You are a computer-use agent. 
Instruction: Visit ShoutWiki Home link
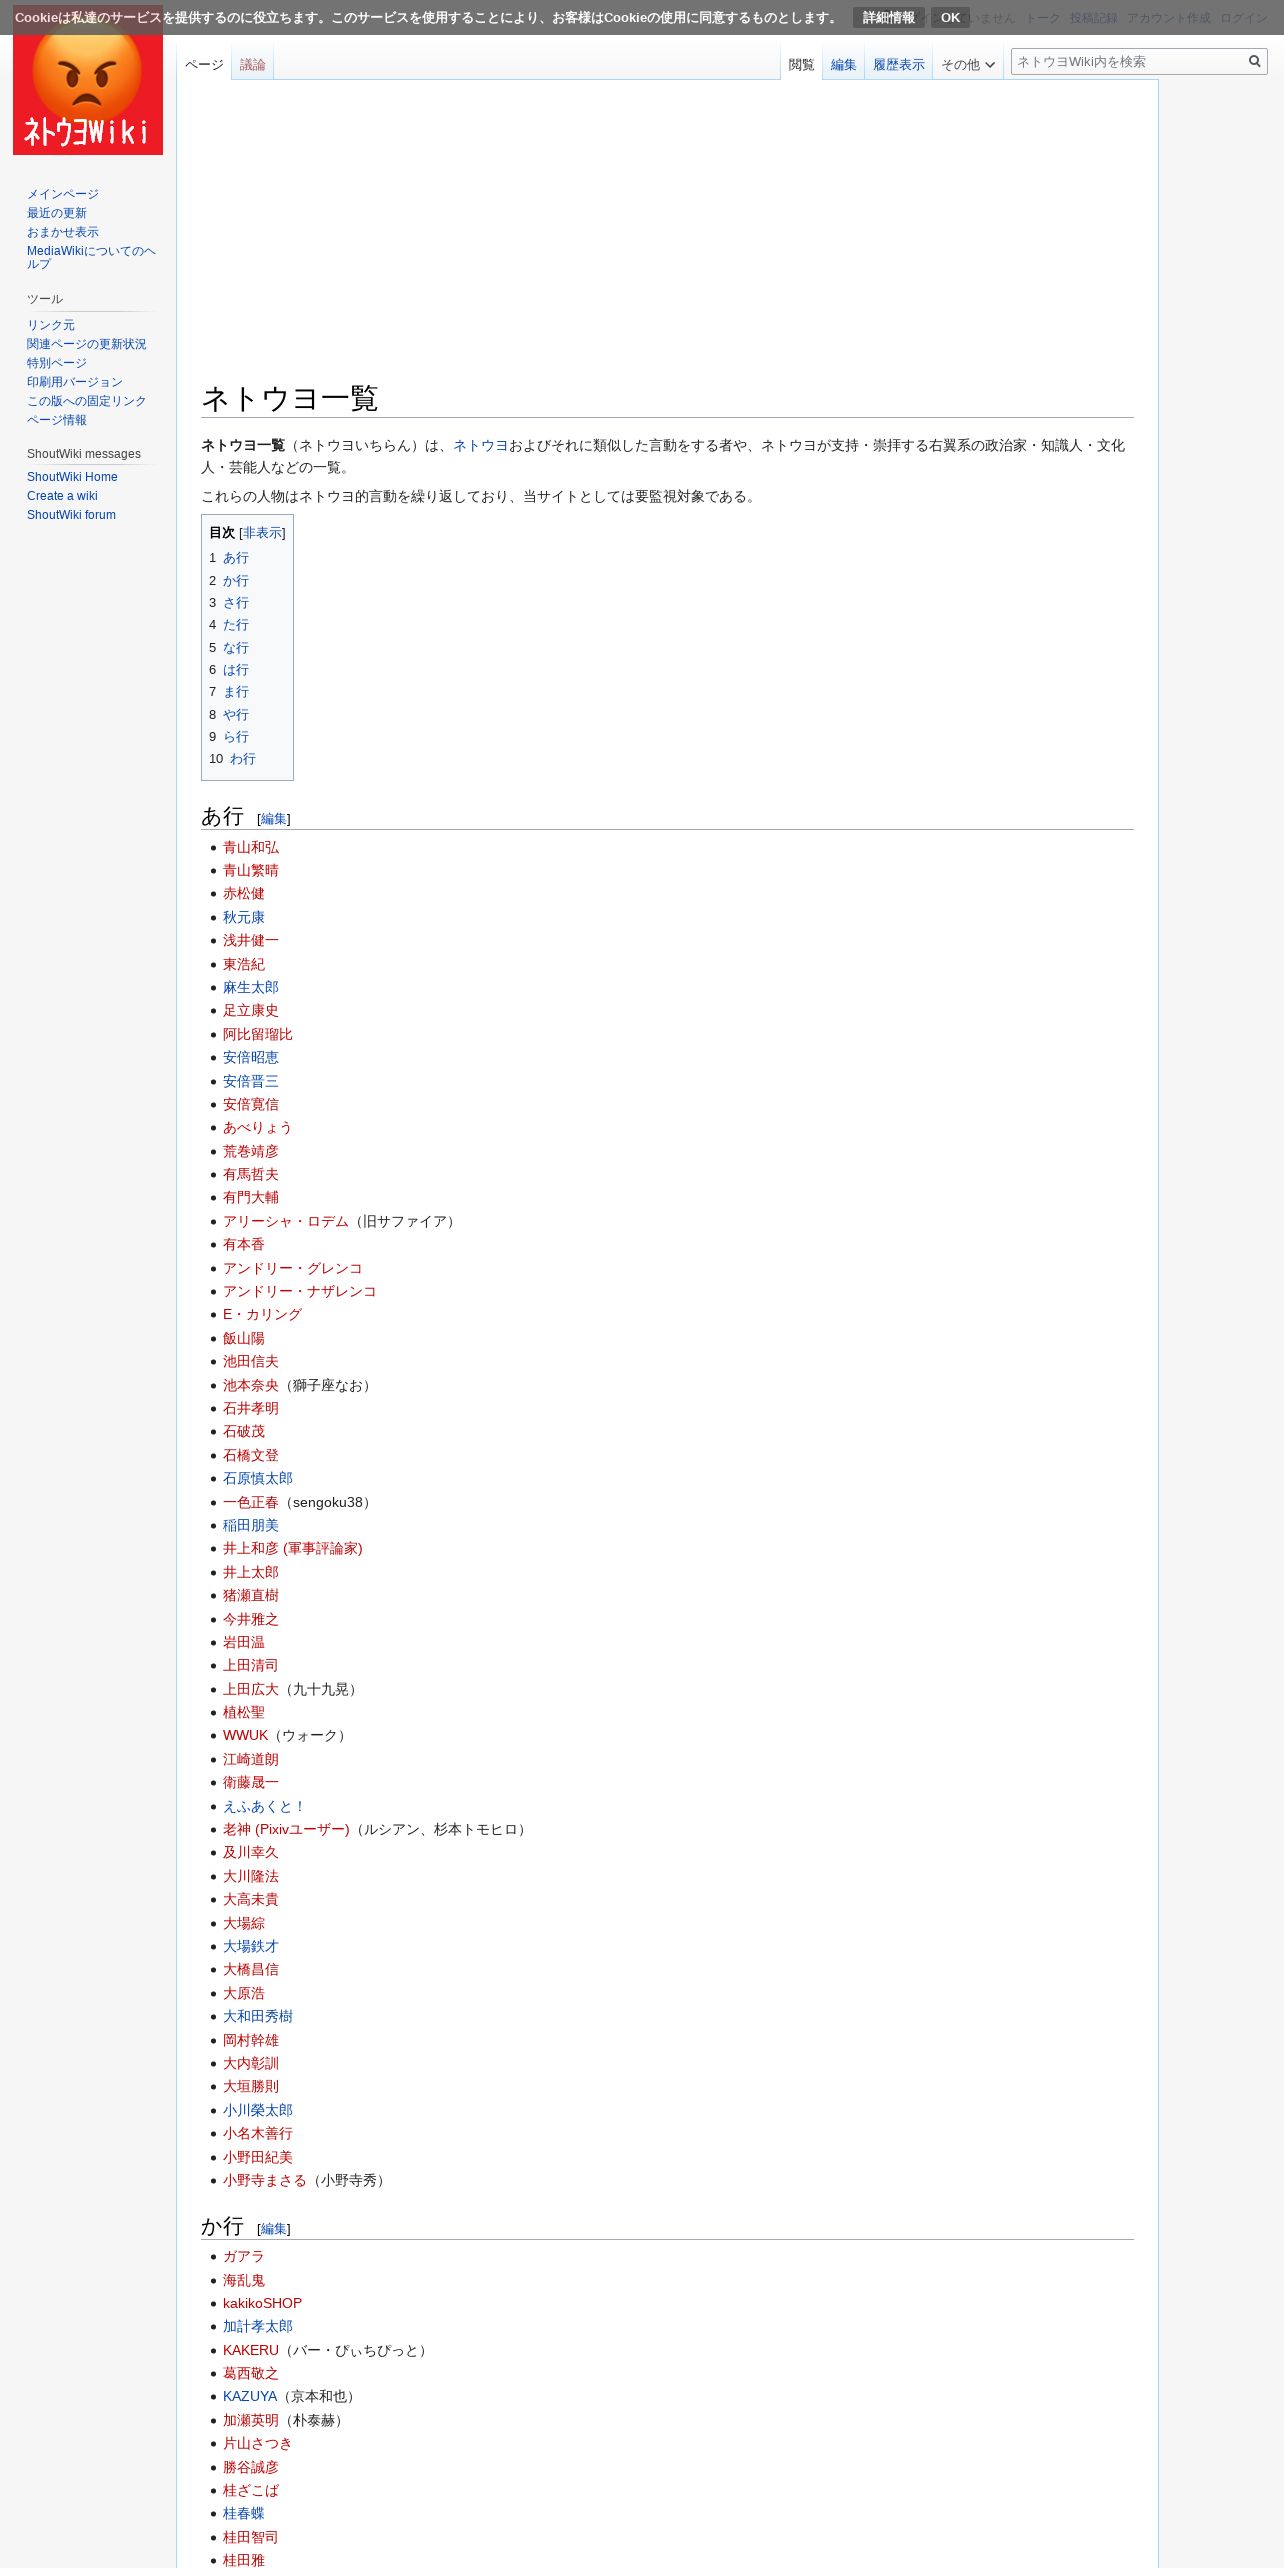pyautogui.click(x=72, y=477)
